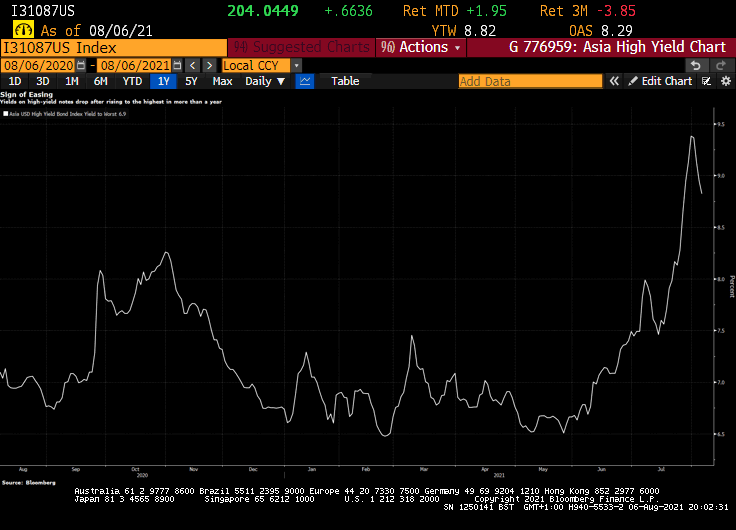Select the YTD range tab

point(132,81)
